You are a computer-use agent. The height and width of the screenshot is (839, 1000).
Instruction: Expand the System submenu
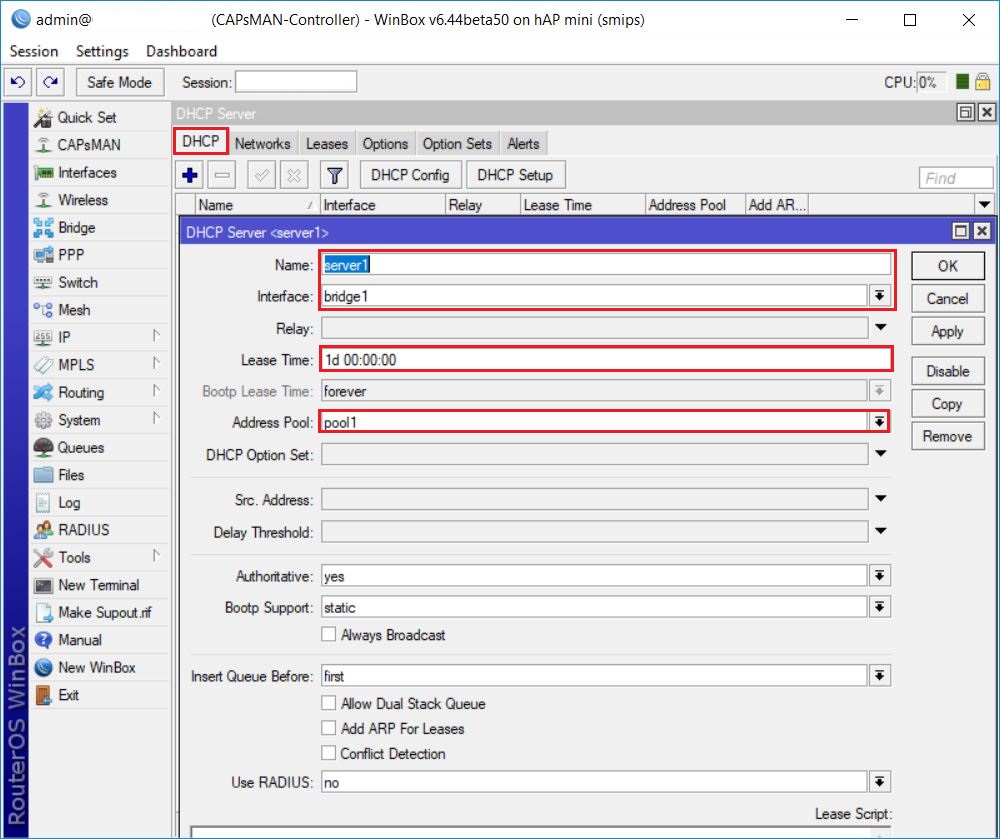(x=156, y=418)
